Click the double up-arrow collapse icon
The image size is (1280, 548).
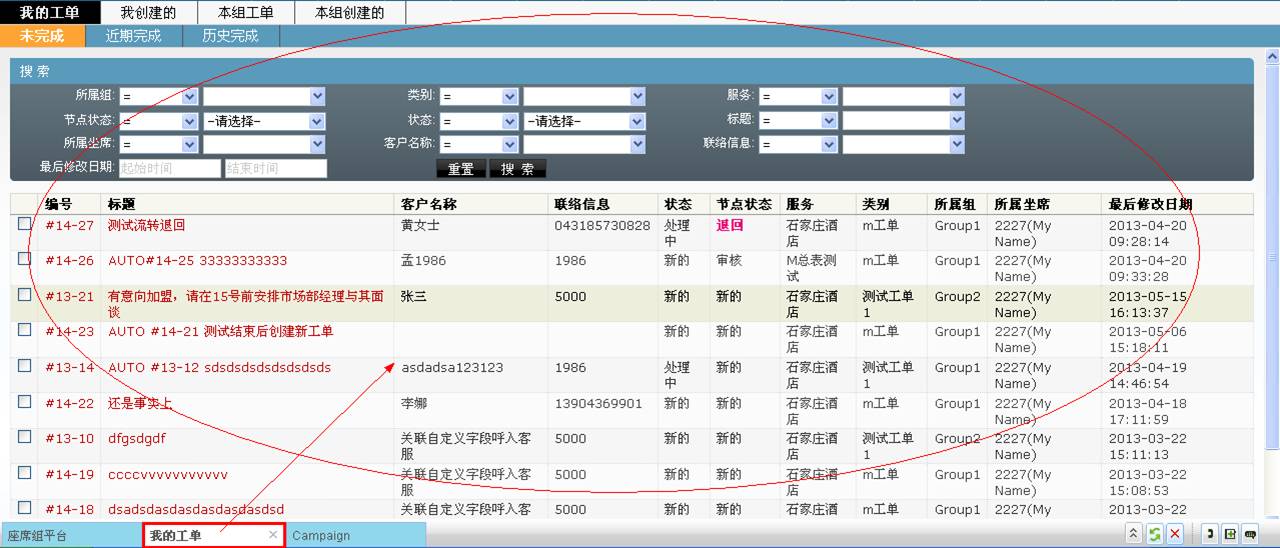coord(1134,534)
